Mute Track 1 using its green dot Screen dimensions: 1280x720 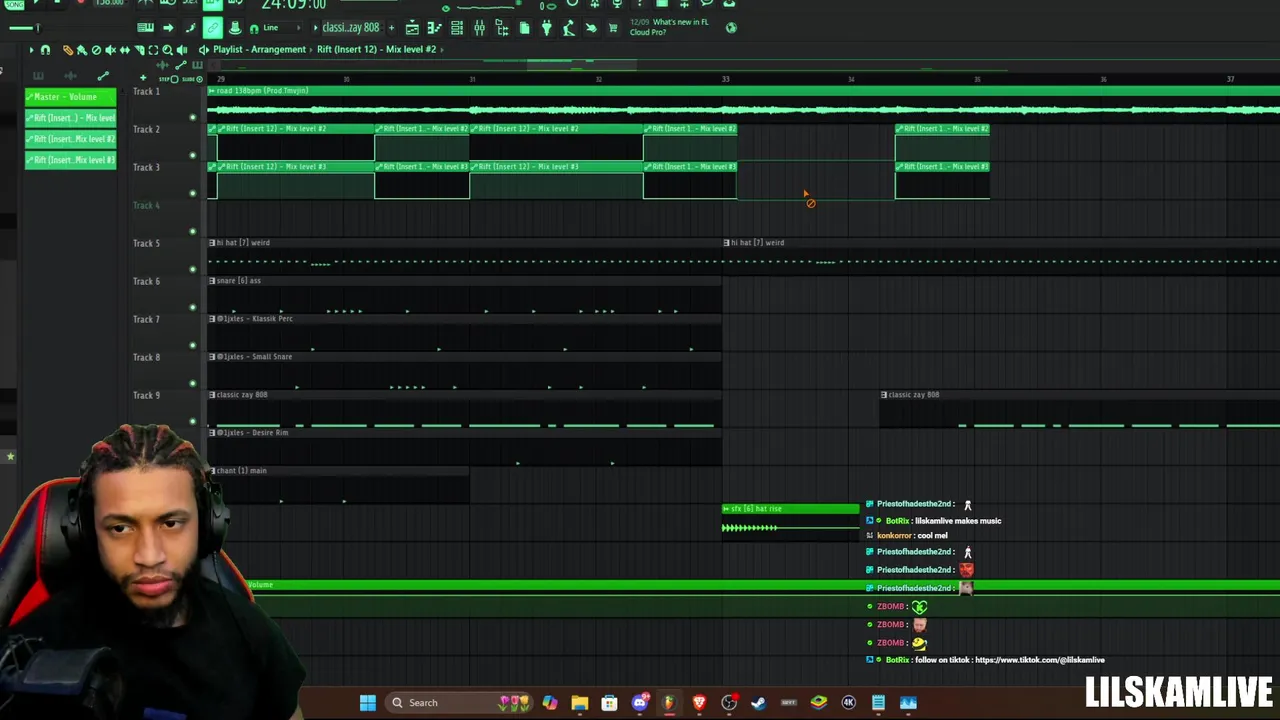[x=193, y=117]
